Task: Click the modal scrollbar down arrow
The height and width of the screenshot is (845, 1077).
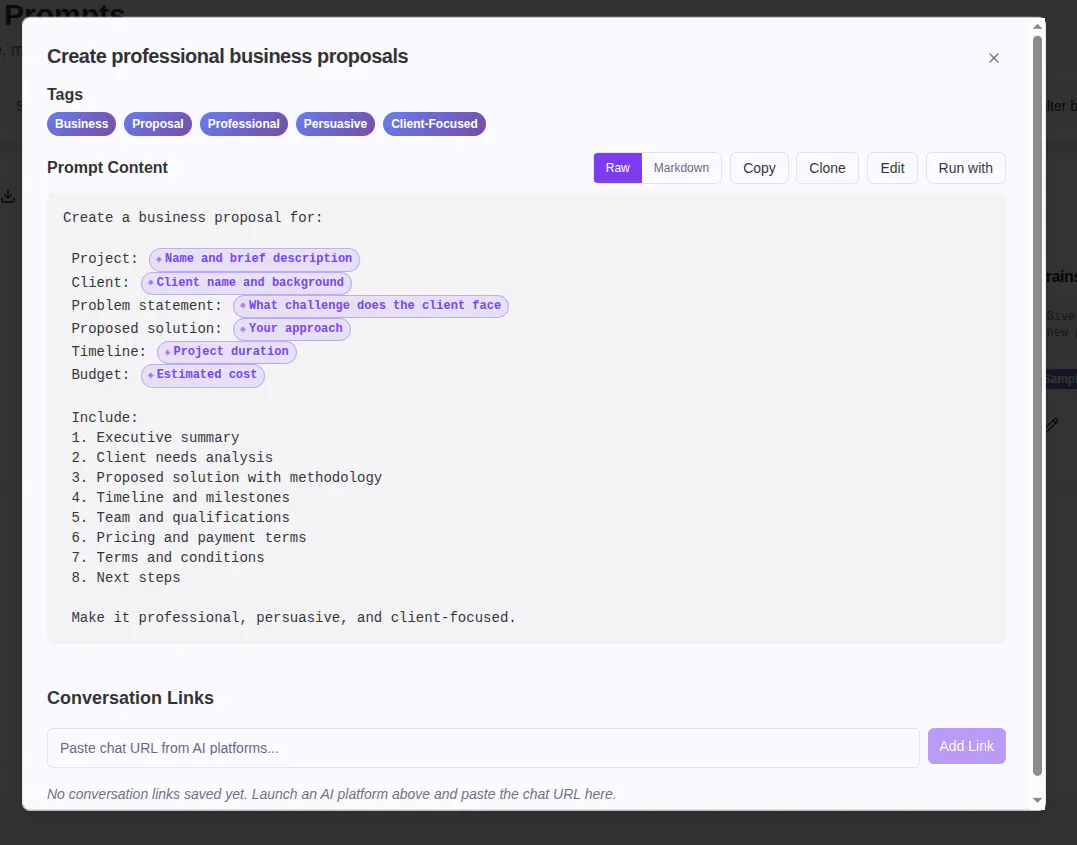Action: point(1037,800)
